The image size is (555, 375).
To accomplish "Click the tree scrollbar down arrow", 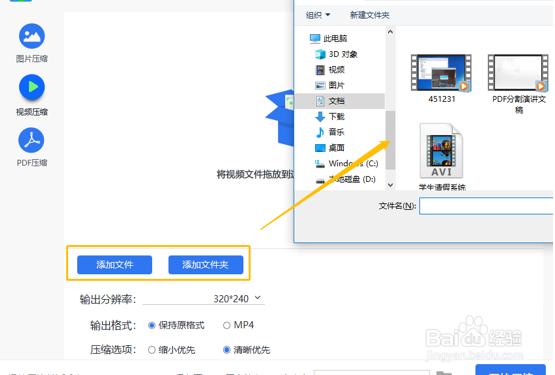I will 390,185.
